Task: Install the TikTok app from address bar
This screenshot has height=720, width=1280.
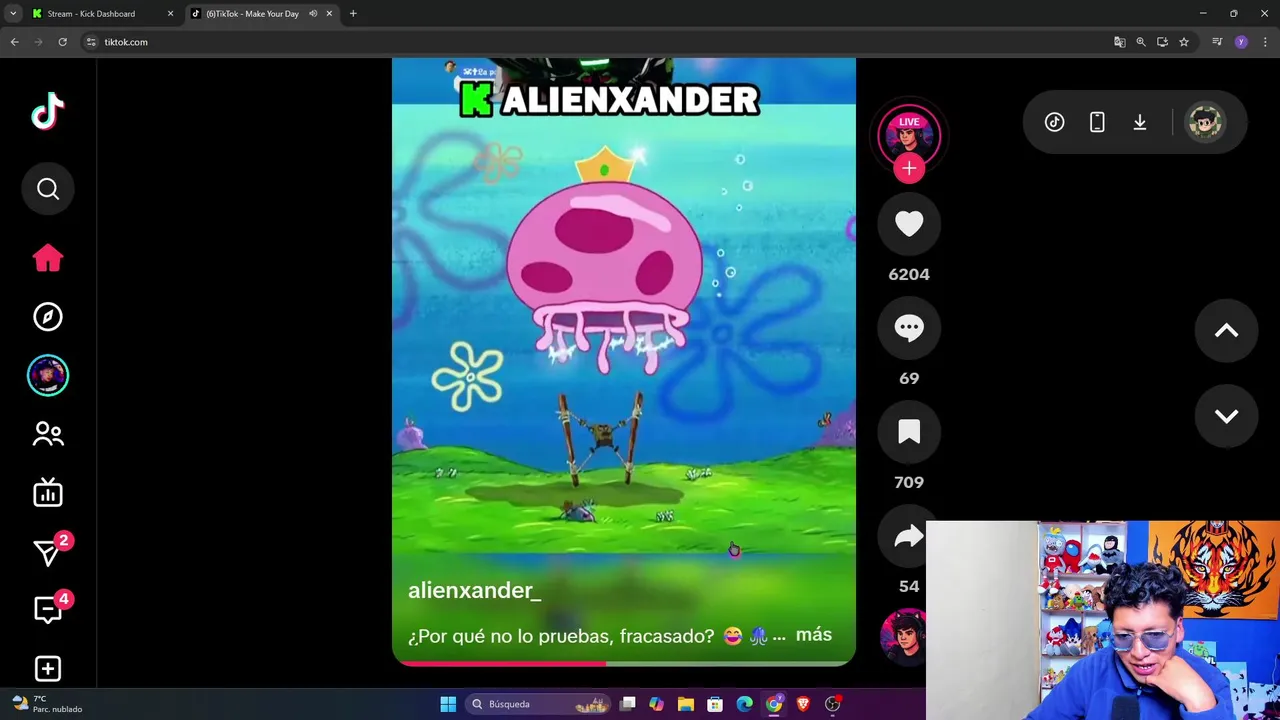Action: click(x=1162, y=42)
